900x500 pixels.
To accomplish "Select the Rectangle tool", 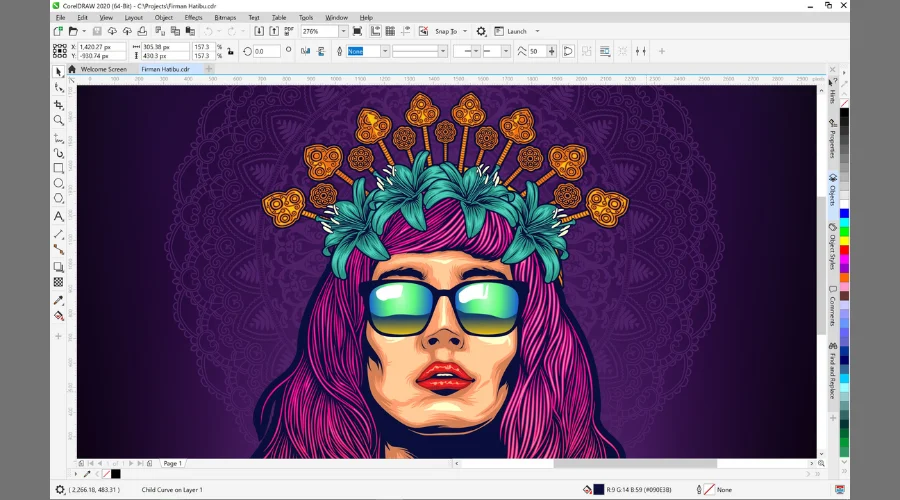I will tap(59, 168).
